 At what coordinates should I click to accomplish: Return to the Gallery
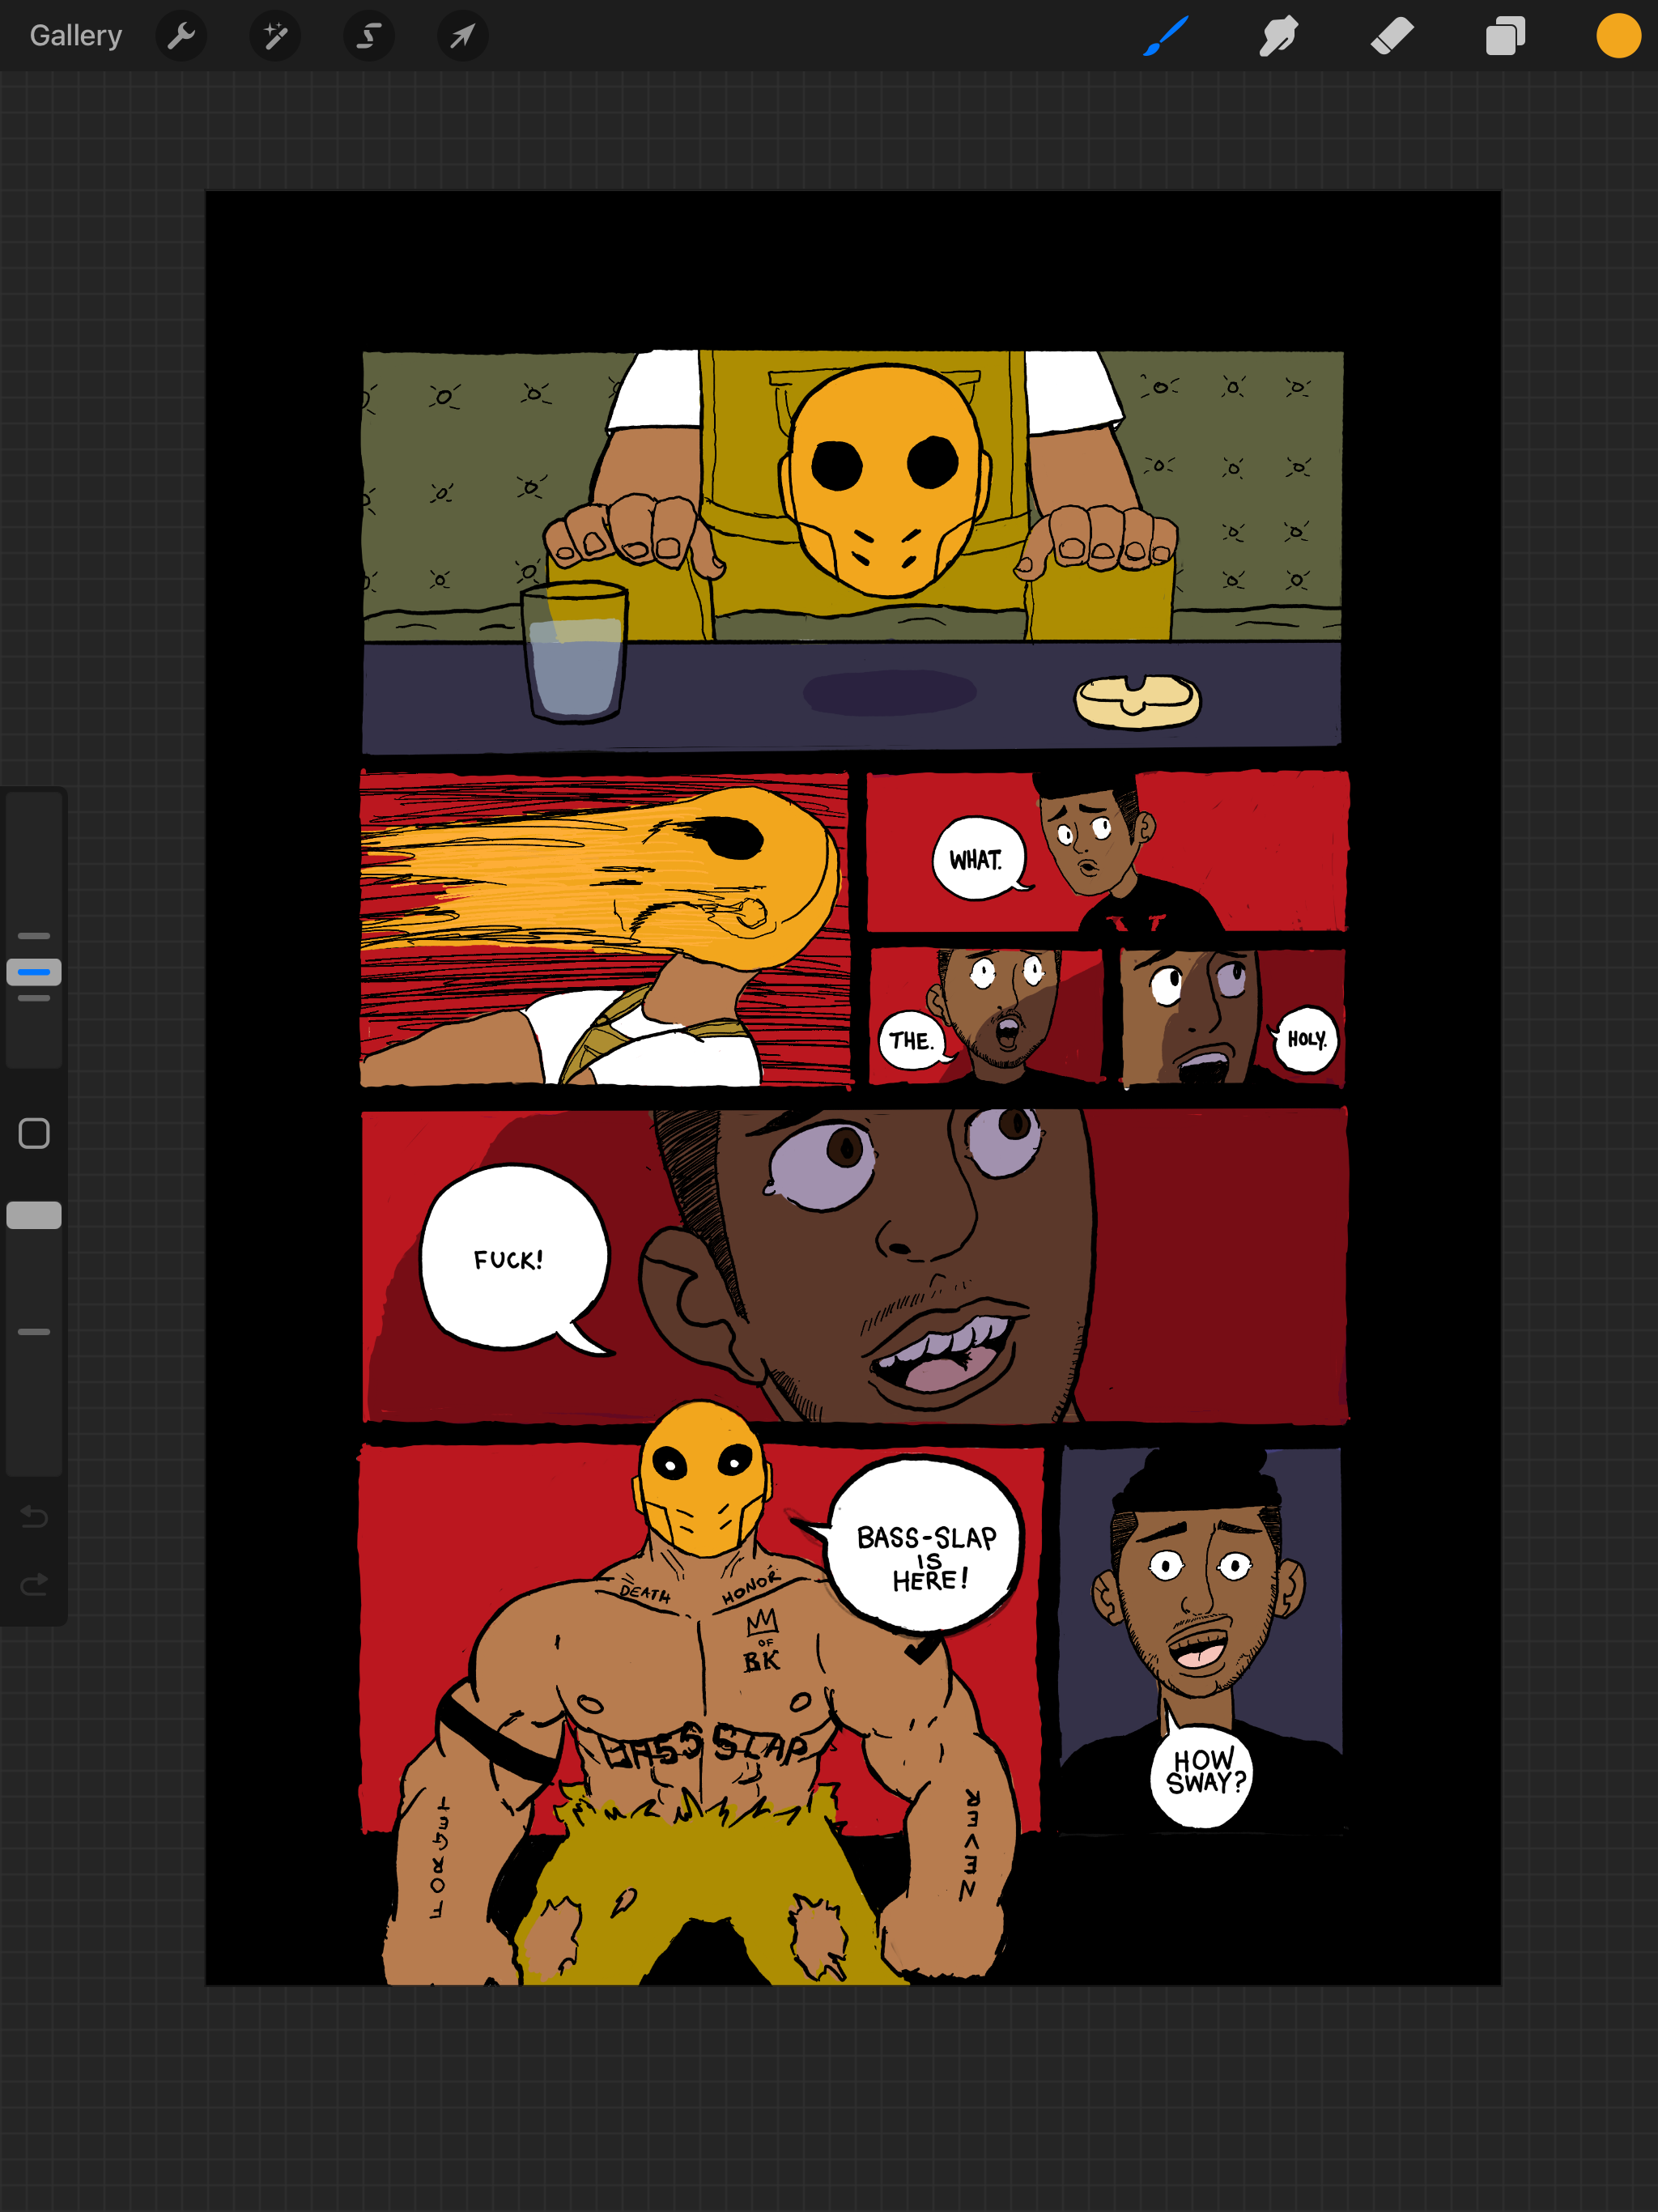(x=76, y=36)
